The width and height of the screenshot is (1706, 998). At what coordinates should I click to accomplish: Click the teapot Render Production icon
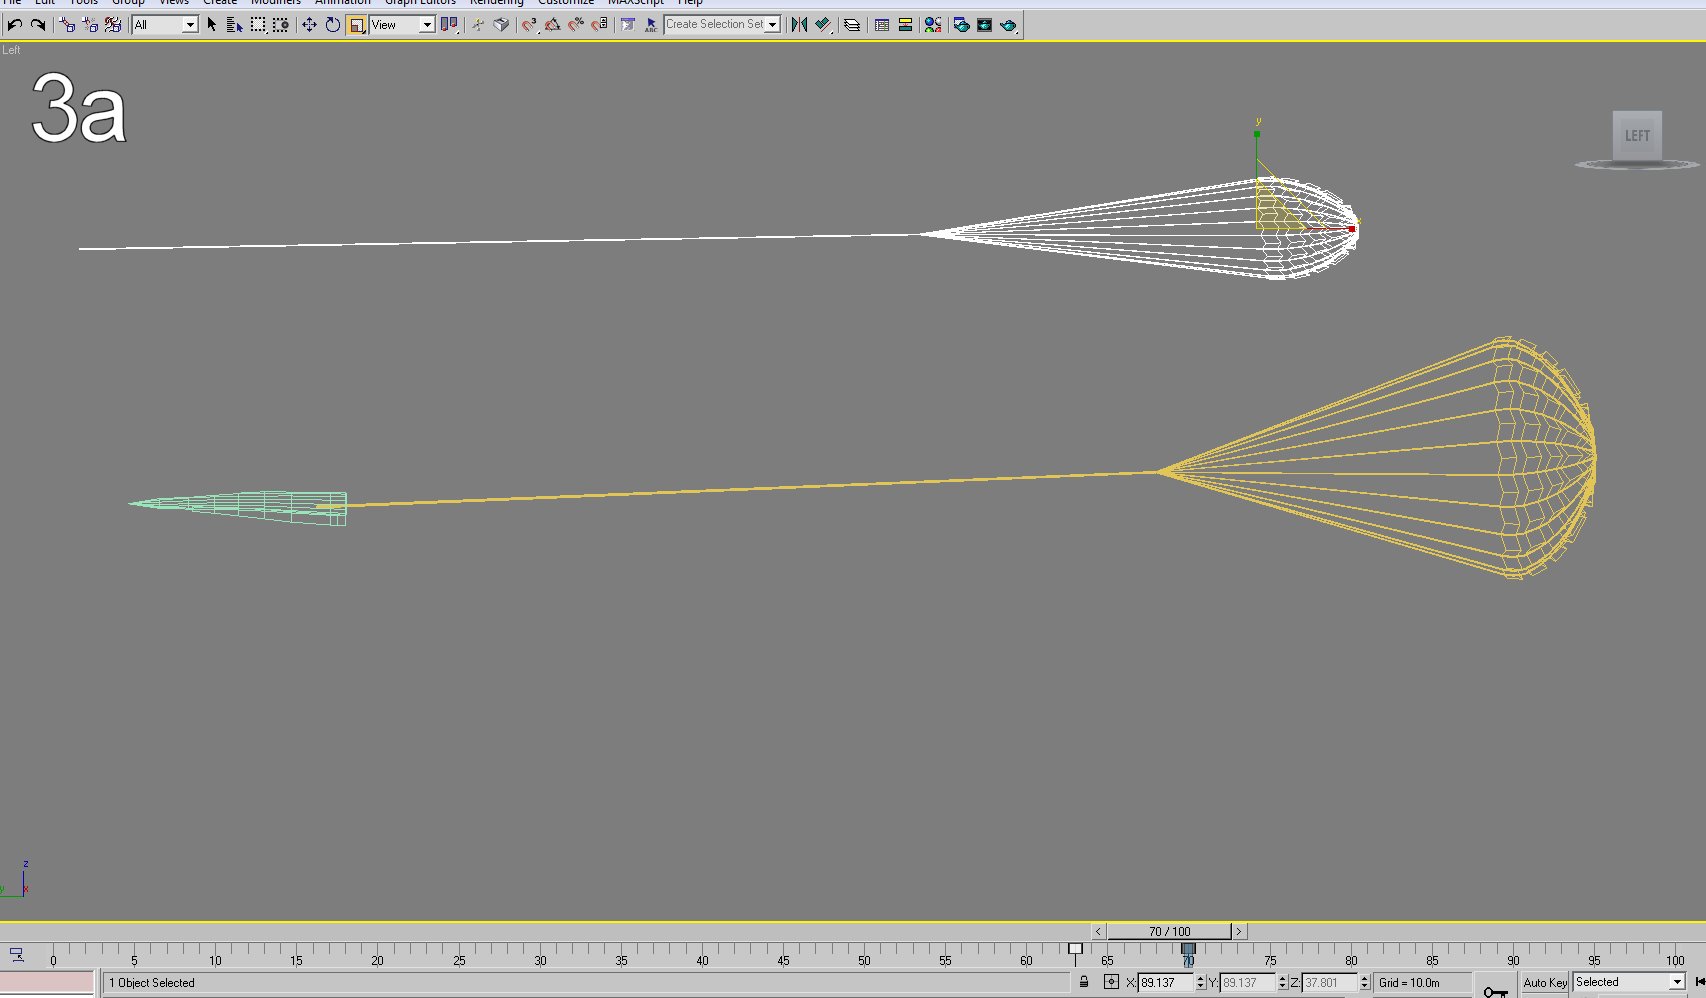point(1008,25)
